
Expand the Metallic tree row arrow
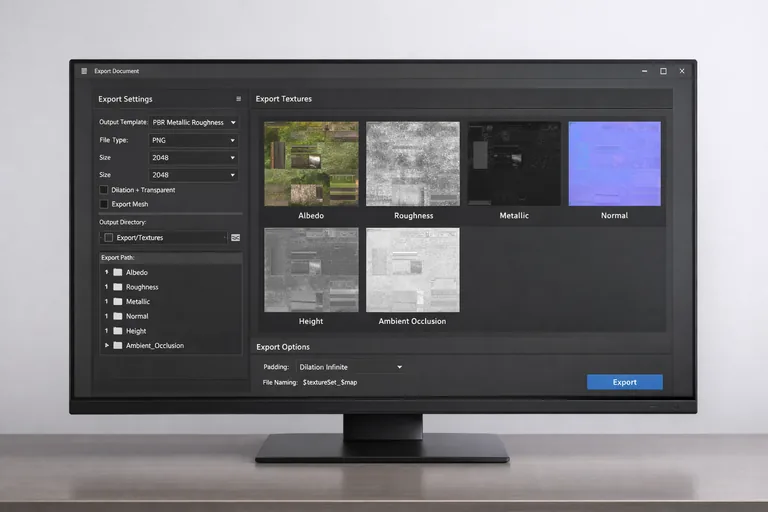[106, 302]
